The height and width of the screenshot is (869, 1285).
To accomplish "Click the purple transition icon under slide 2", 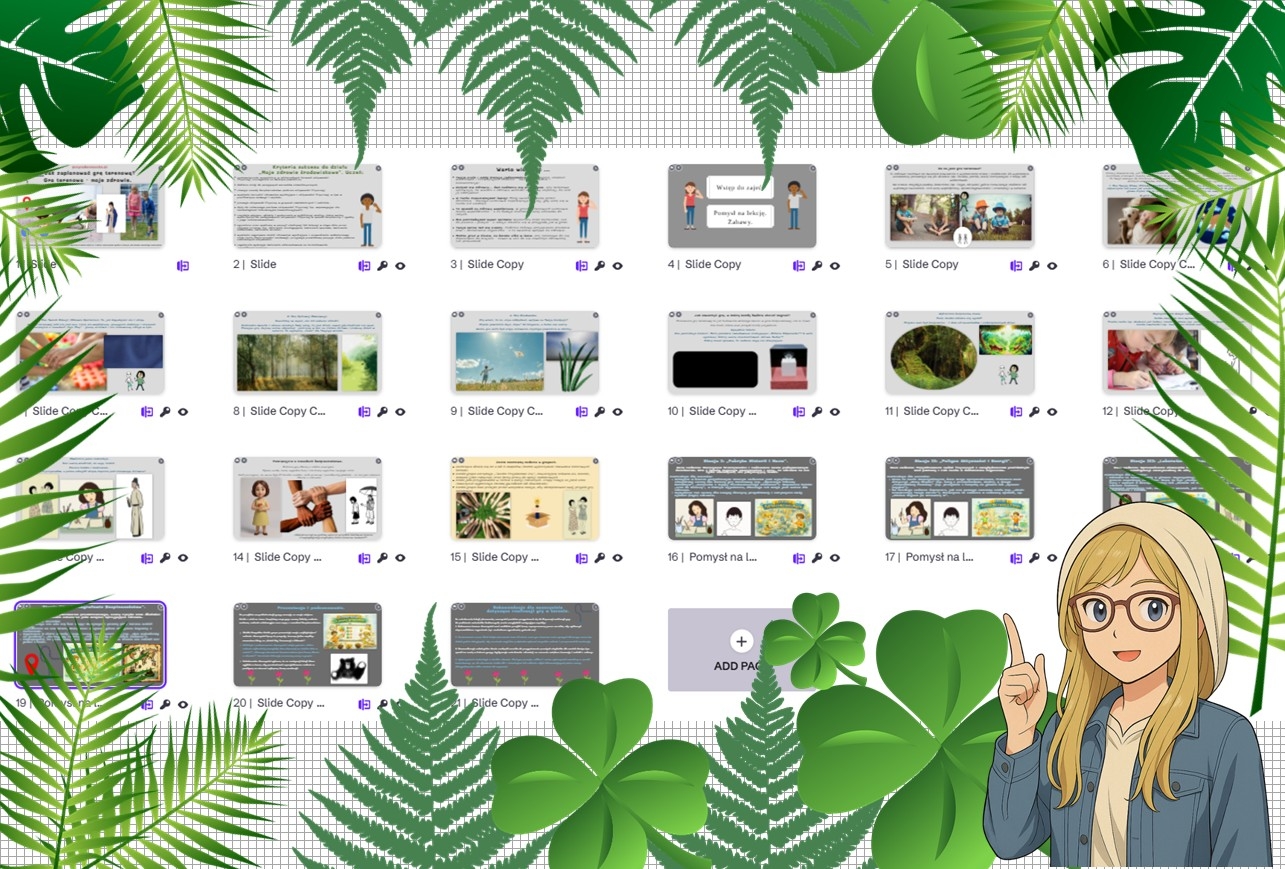I will coord(365,266).
